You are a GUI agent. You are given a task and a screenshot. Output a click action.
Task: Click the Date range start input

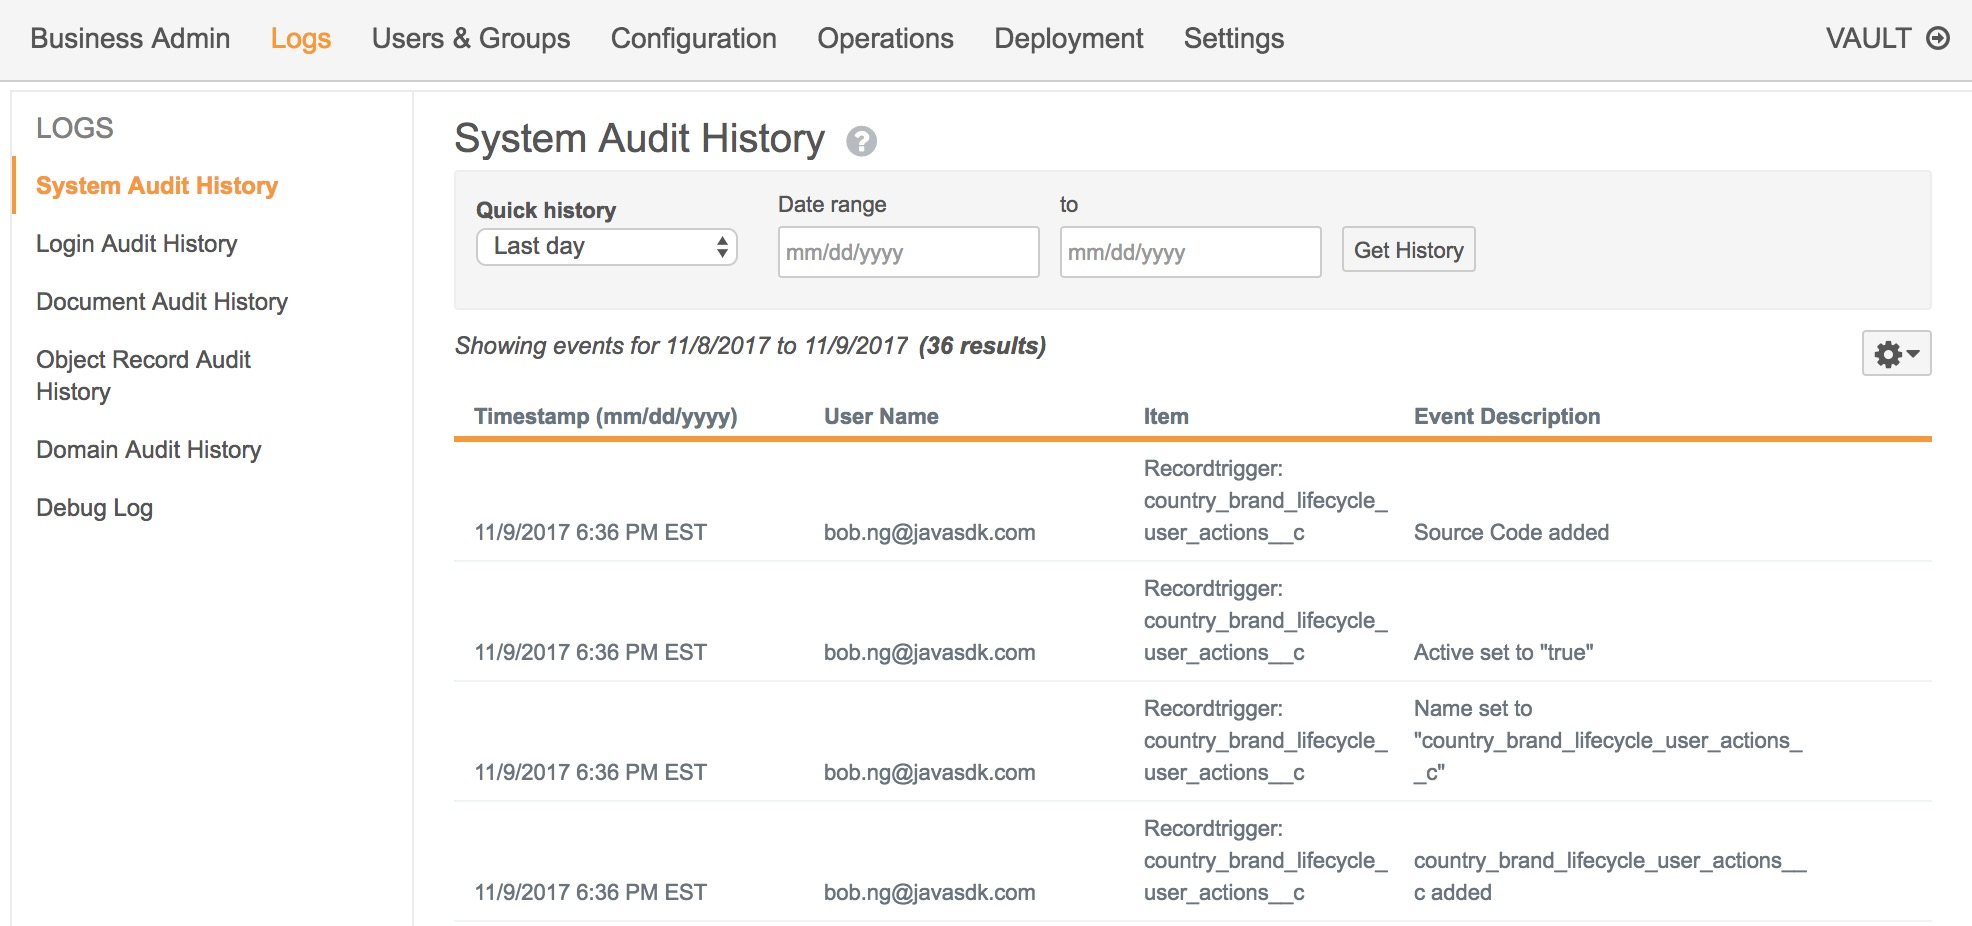click(x=907, y=252)
